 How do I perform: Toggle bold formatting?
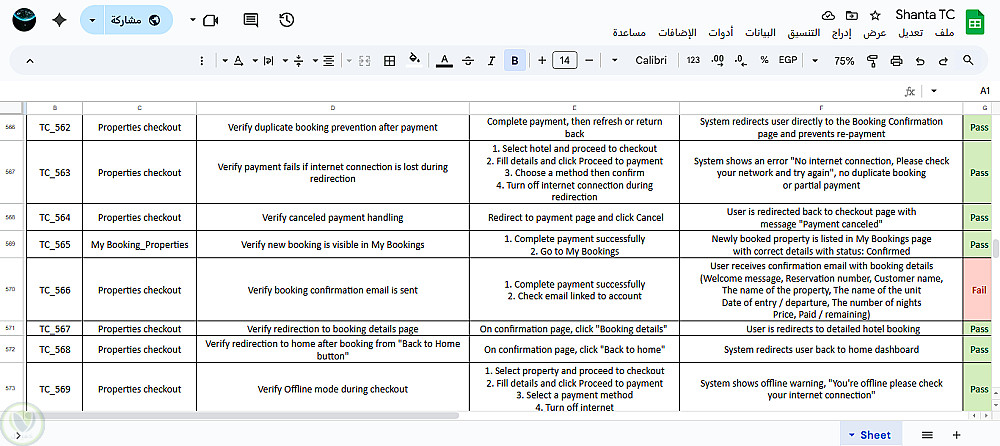pyautogui.click(x=515, y=61)
